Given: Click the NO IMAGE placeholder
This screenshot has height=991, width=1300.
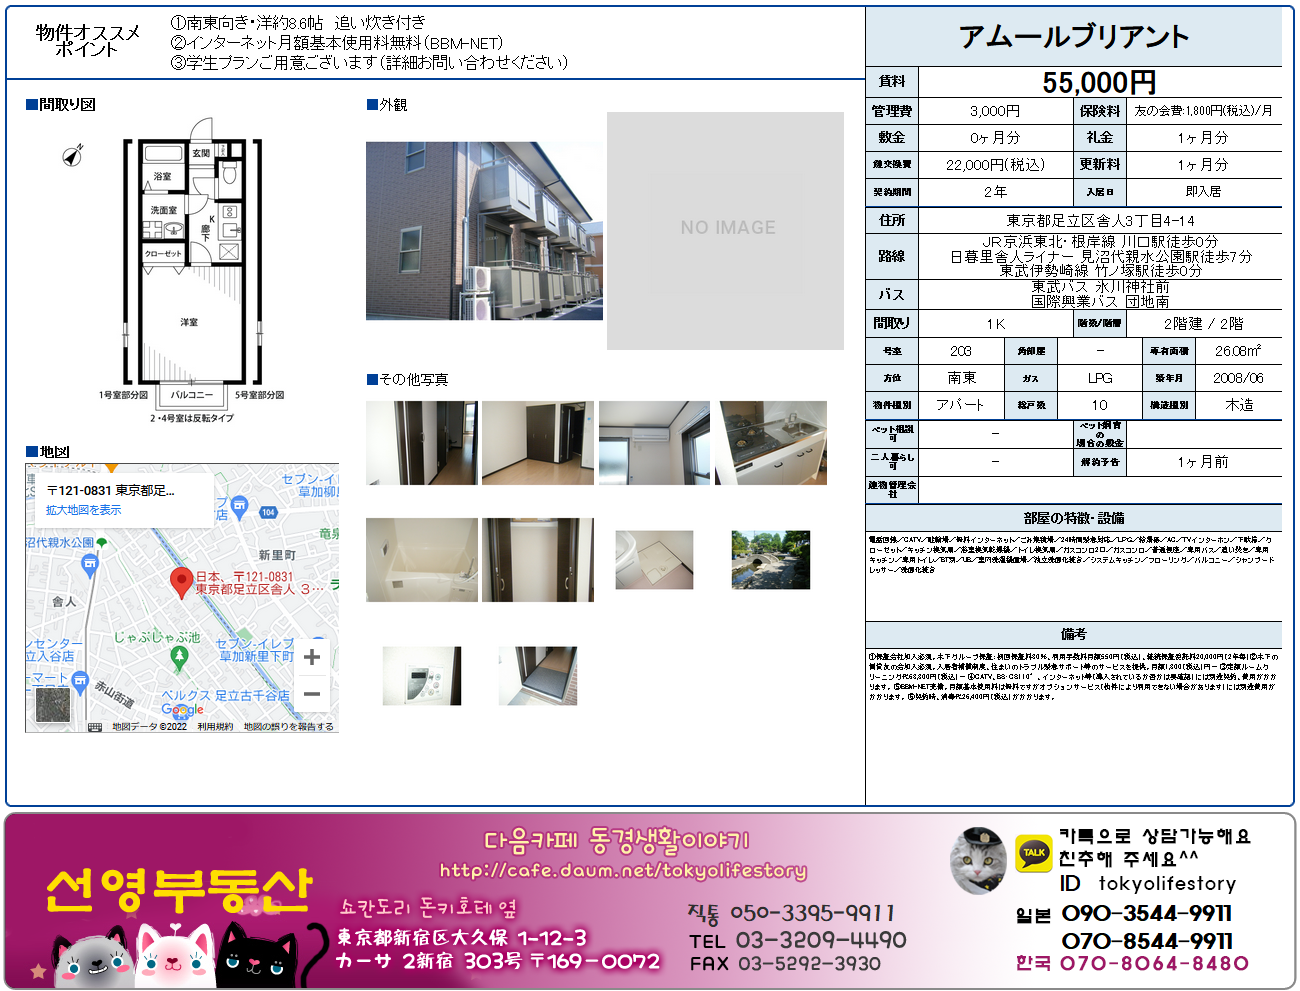Looking at the screenshot, I should 726,231.
